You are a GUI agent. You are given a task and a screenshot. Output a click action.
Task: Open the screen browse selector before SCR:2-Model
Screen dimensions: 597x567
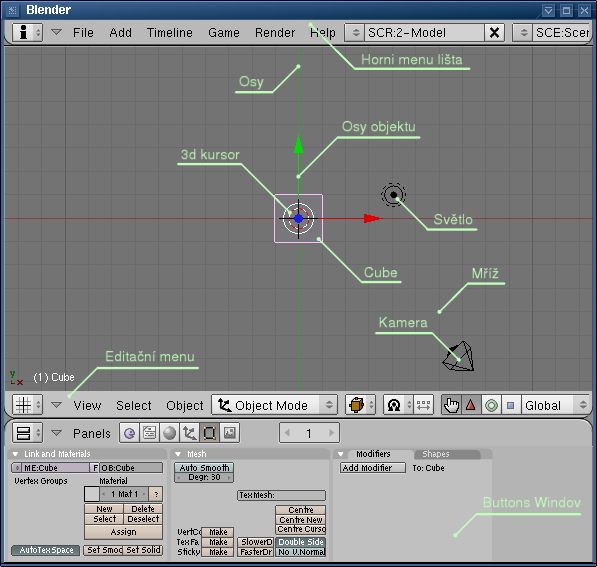(x=354, y=33)
